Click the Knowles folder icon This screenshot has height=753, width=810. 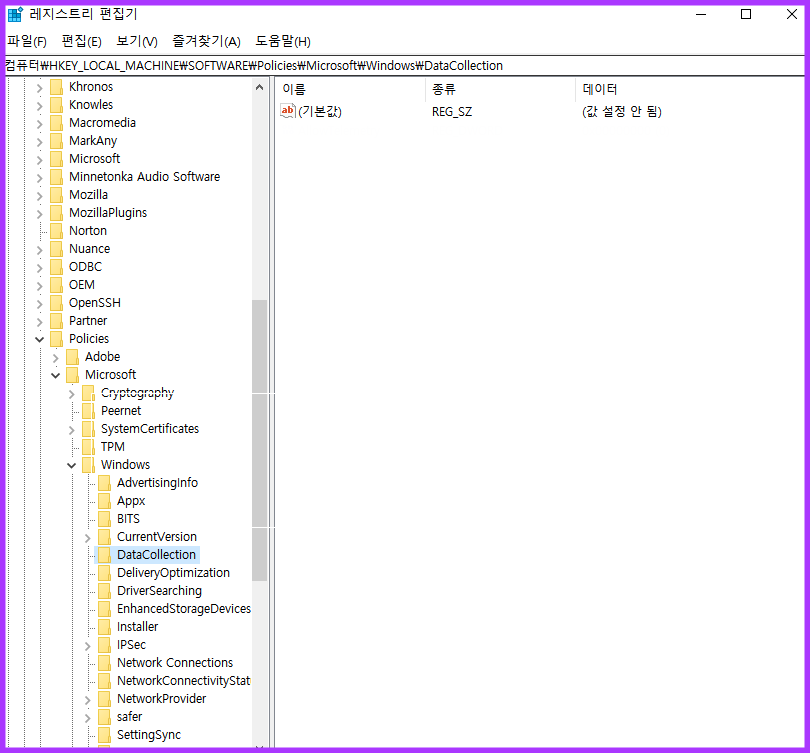coord(56,105)
